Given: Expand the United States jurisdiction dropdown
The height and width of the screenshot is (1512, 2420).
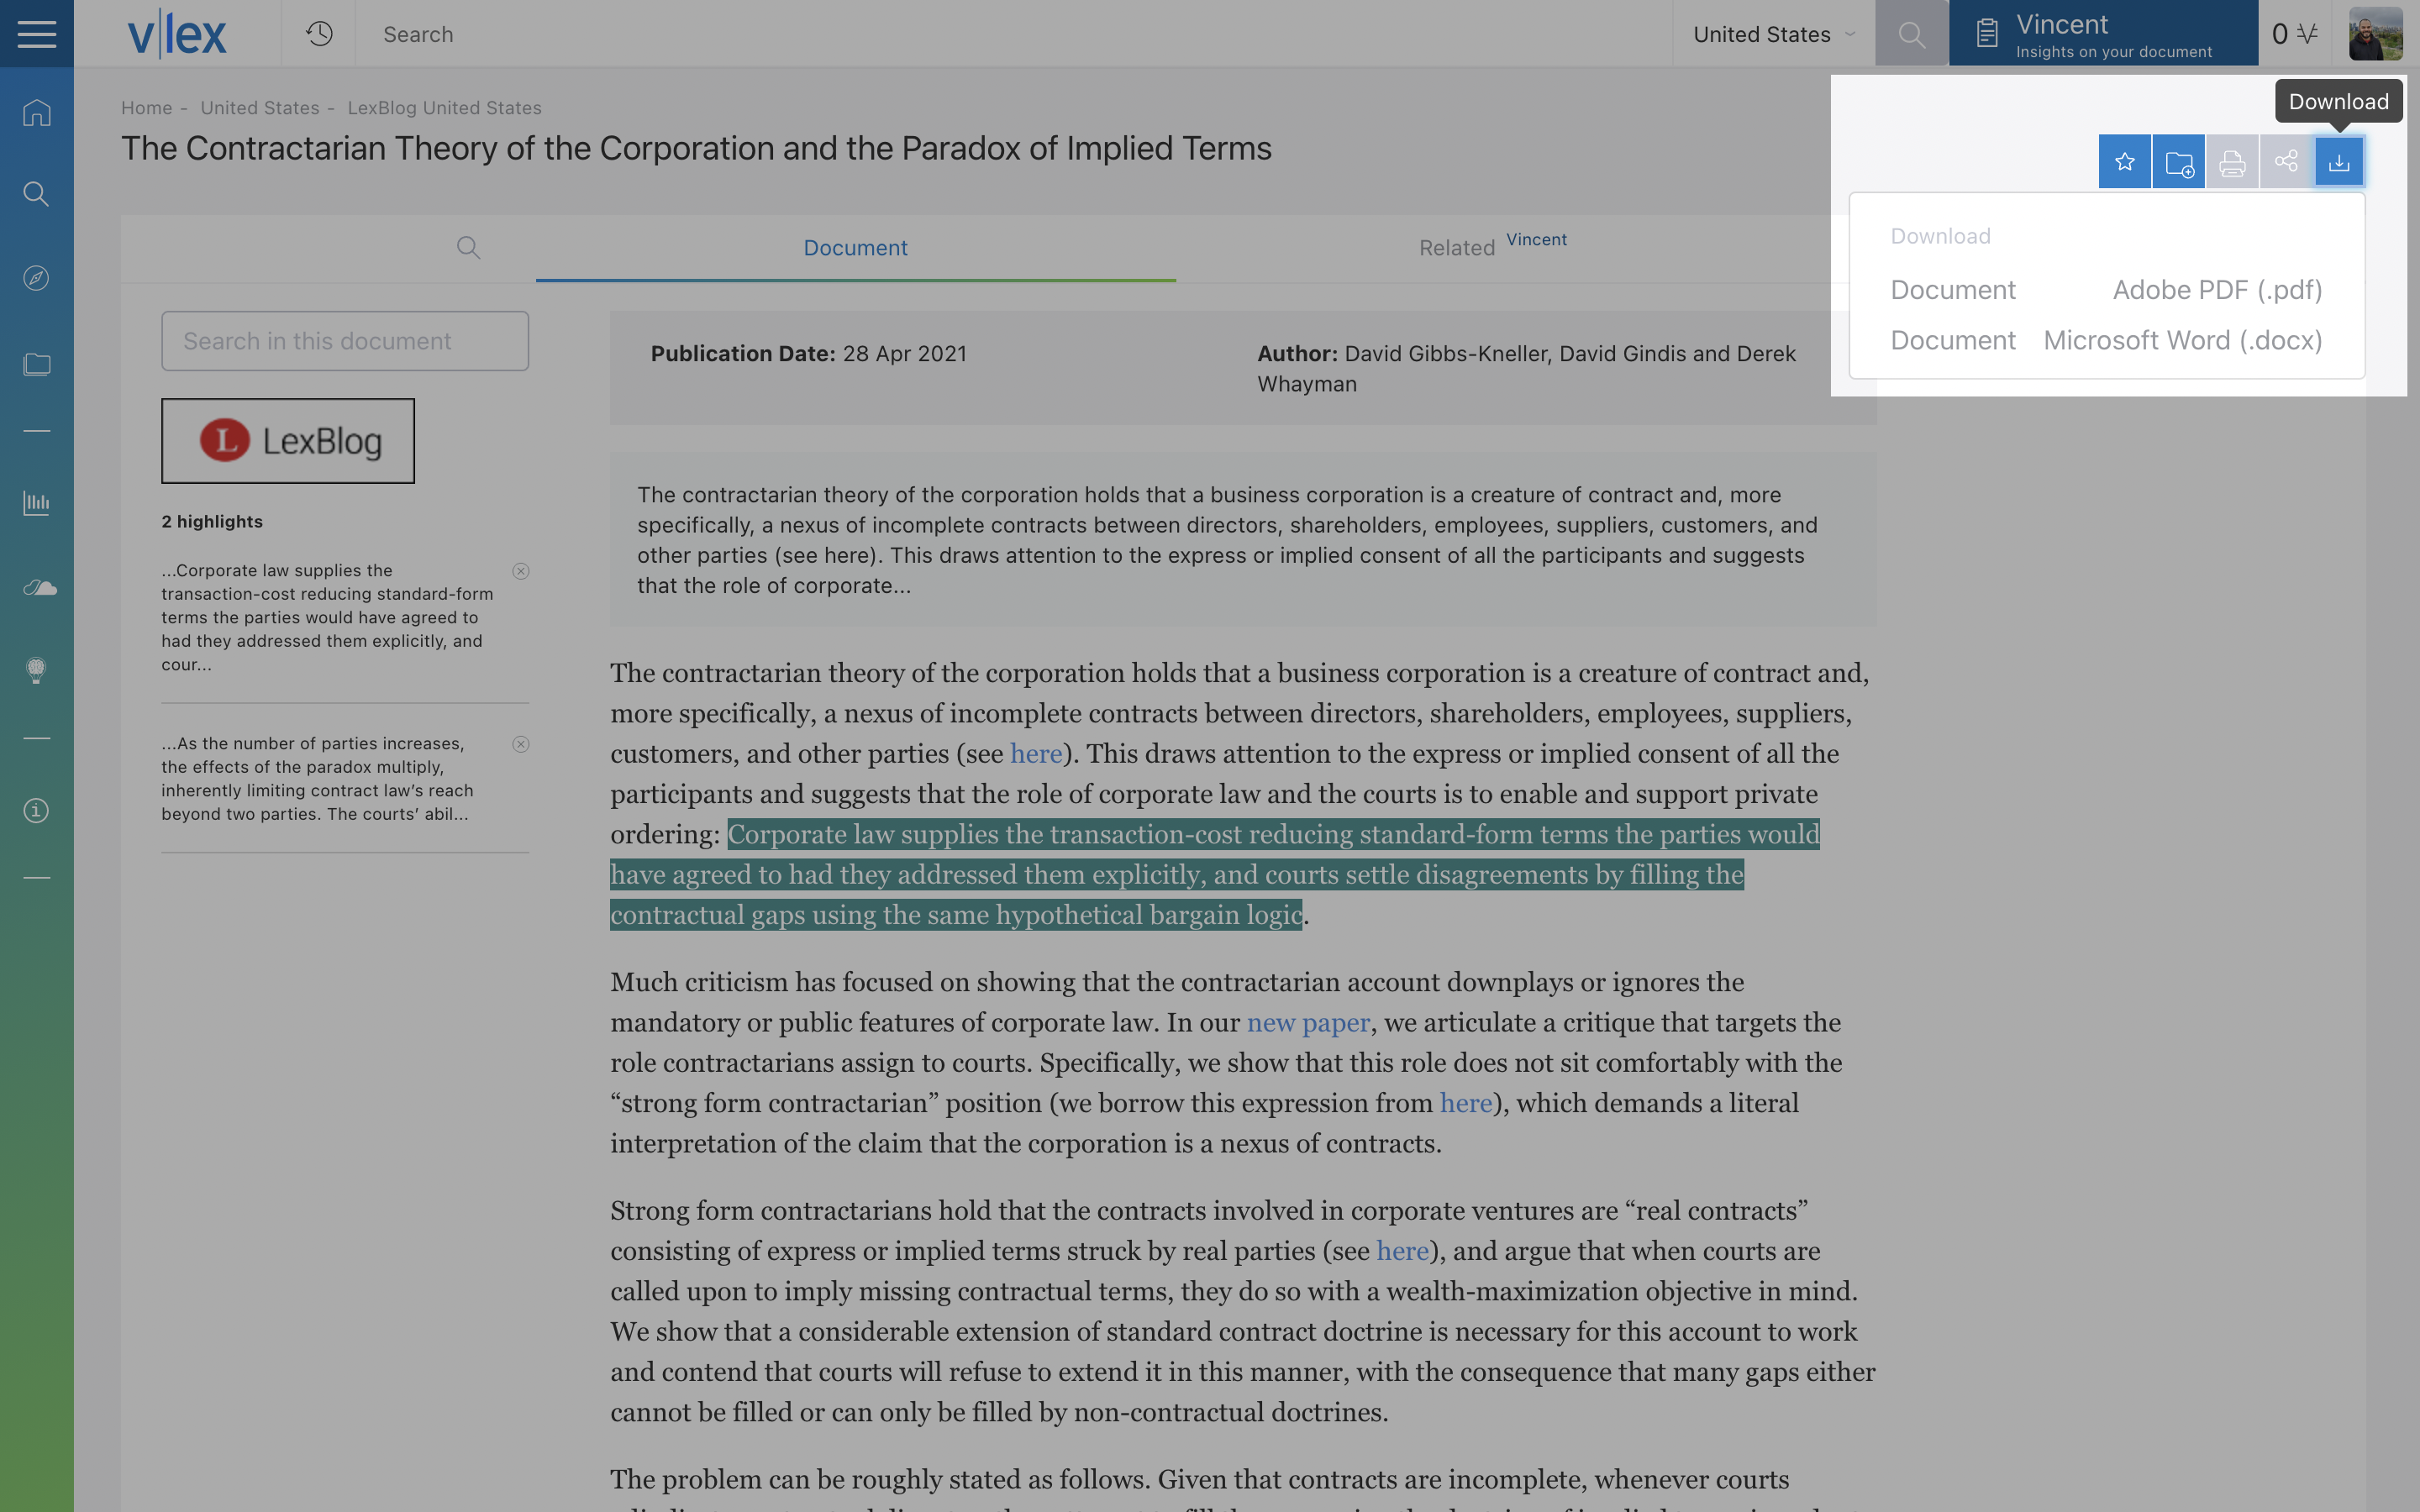Looking at the screenshot, I should coord(1774,34).
